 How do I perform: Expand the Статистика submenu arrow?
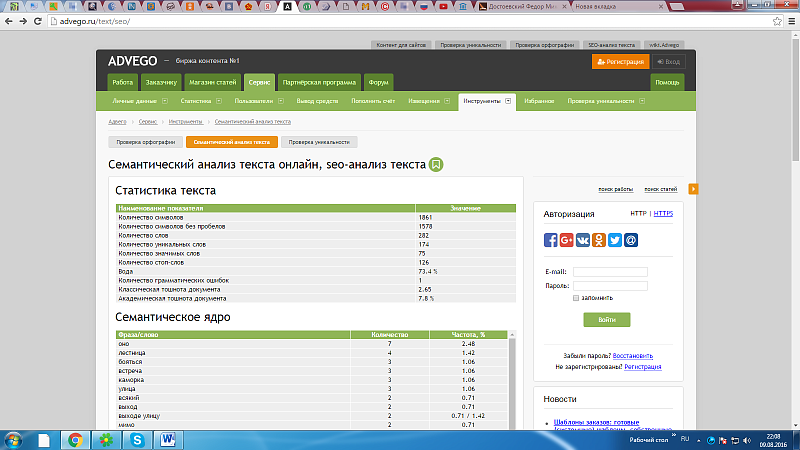pyautogui.click(x=219, y=101)
